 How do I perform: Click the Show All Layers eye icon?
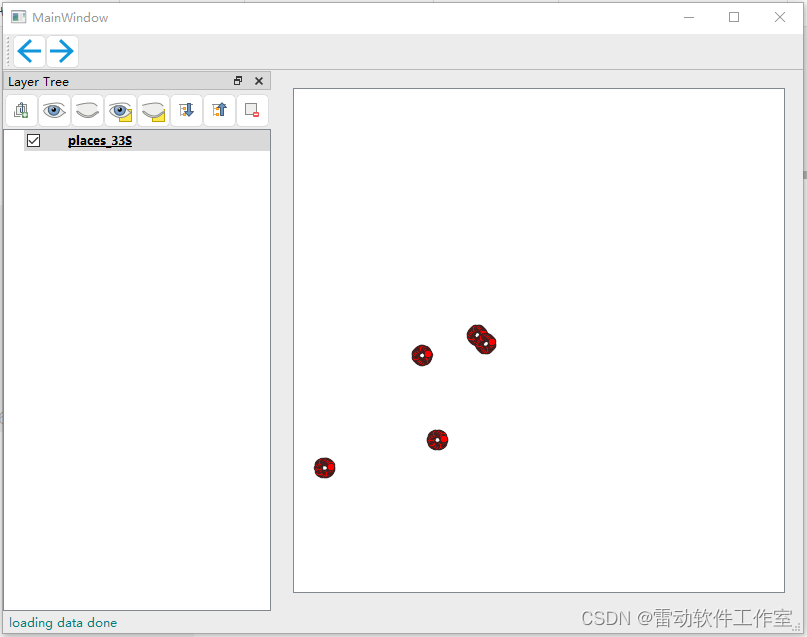[x=54, y=110]
